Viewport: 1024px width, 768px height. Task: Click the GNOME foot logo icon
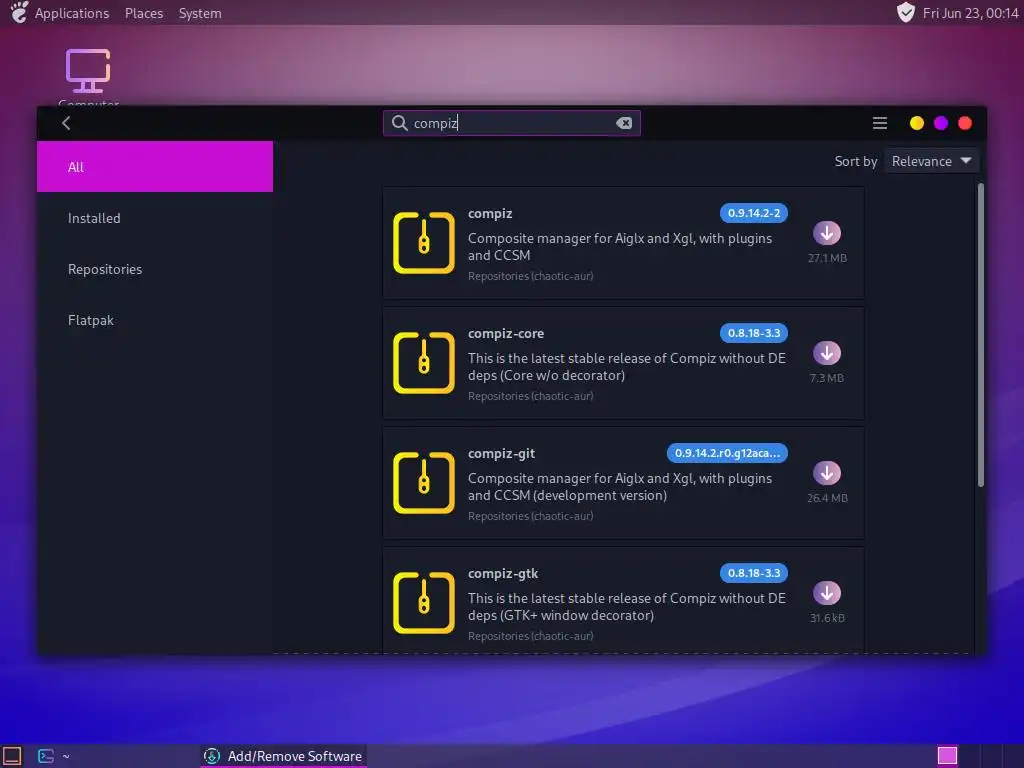[19, 12]
